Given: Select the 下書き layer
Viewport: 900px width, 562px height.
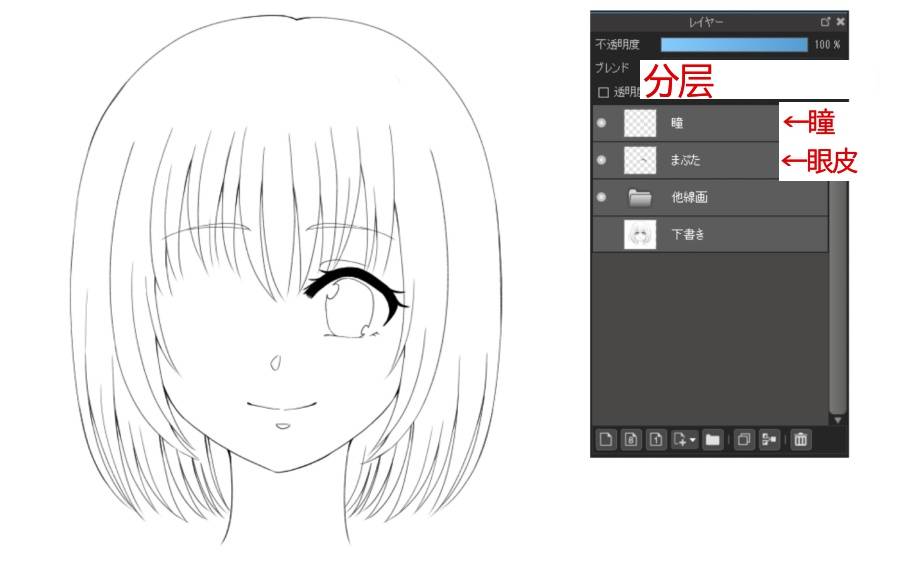Looking at the screenshot, I should pos(710,234).
